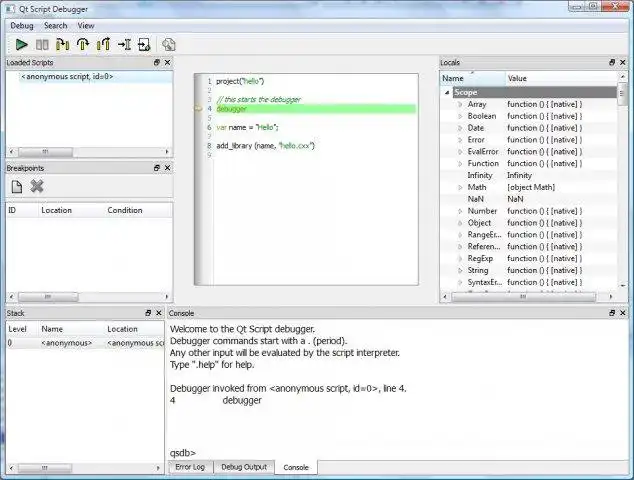Float the Console panel

pos(612,313)
